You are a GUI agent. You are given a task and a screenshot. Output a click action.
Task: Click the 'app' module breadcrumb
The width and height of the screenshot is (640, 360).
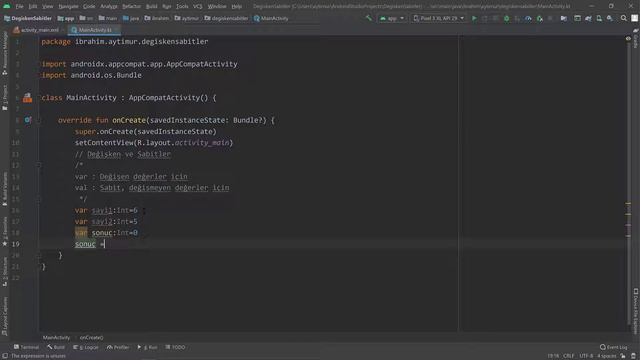coord(66,18)
